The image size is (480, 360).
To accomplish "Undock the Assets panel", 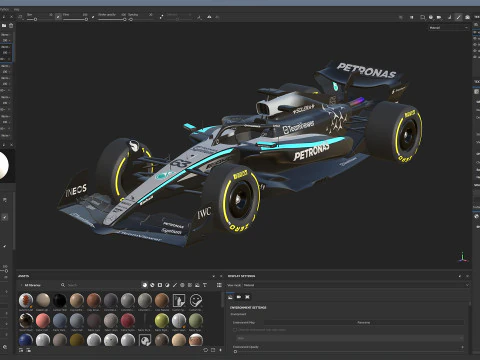I will pyautogui.click(x=214, y=276).
